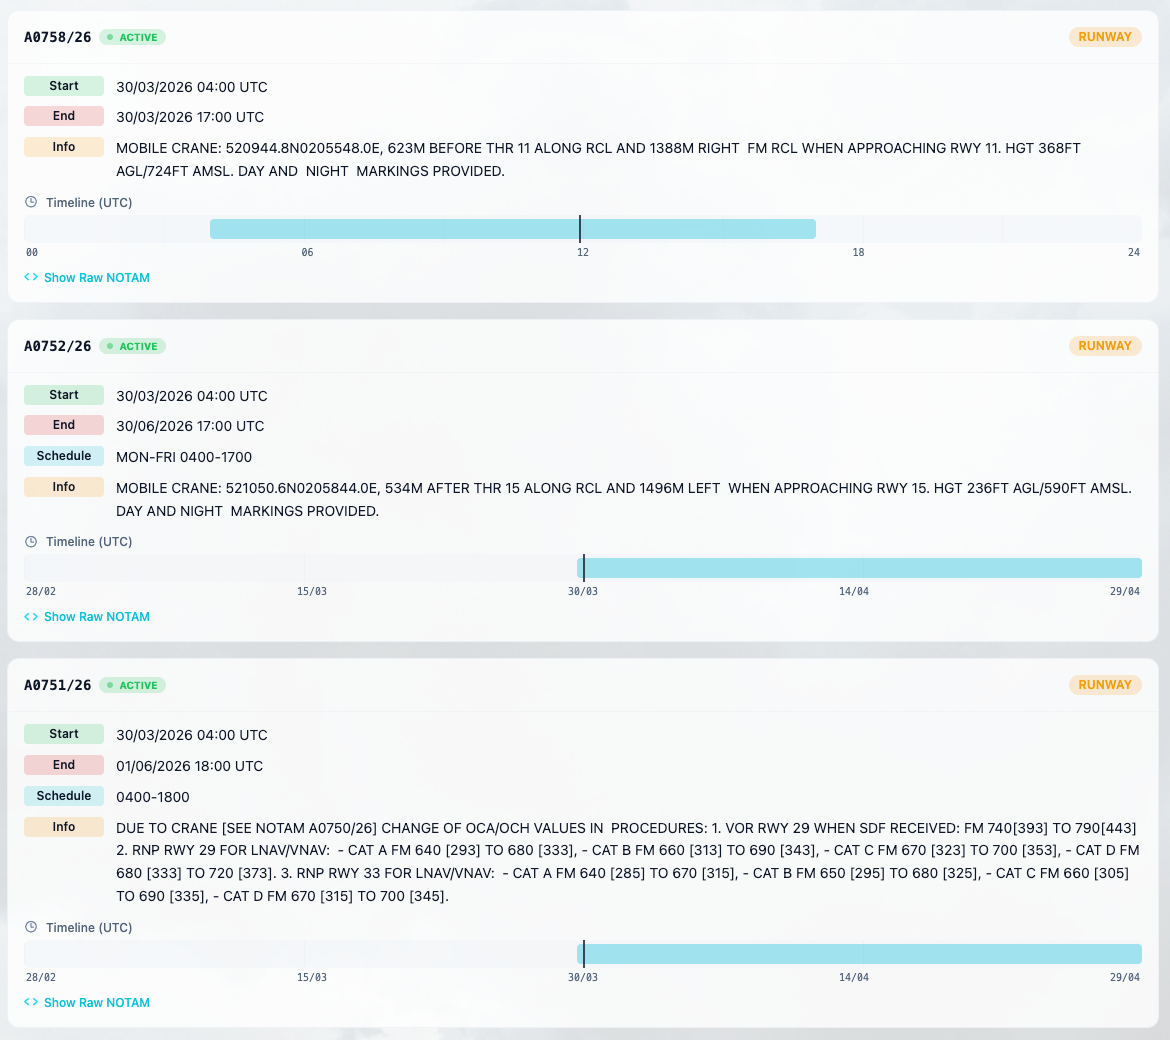Click the clock icon on A0758/26 timeline
This screenshot has width=1170, height=1040.
pyautogui.click(x=30, y=202)
